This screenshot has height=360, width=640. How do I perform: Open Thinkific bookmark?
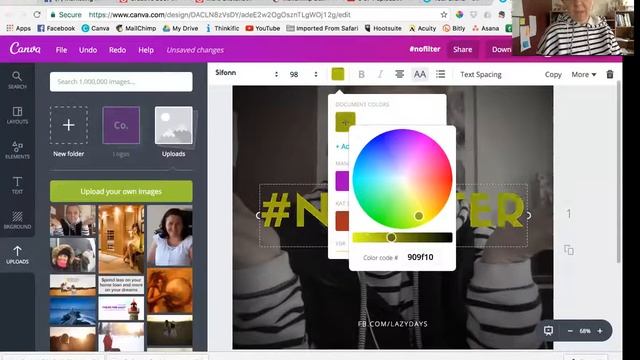click(222, 28)
